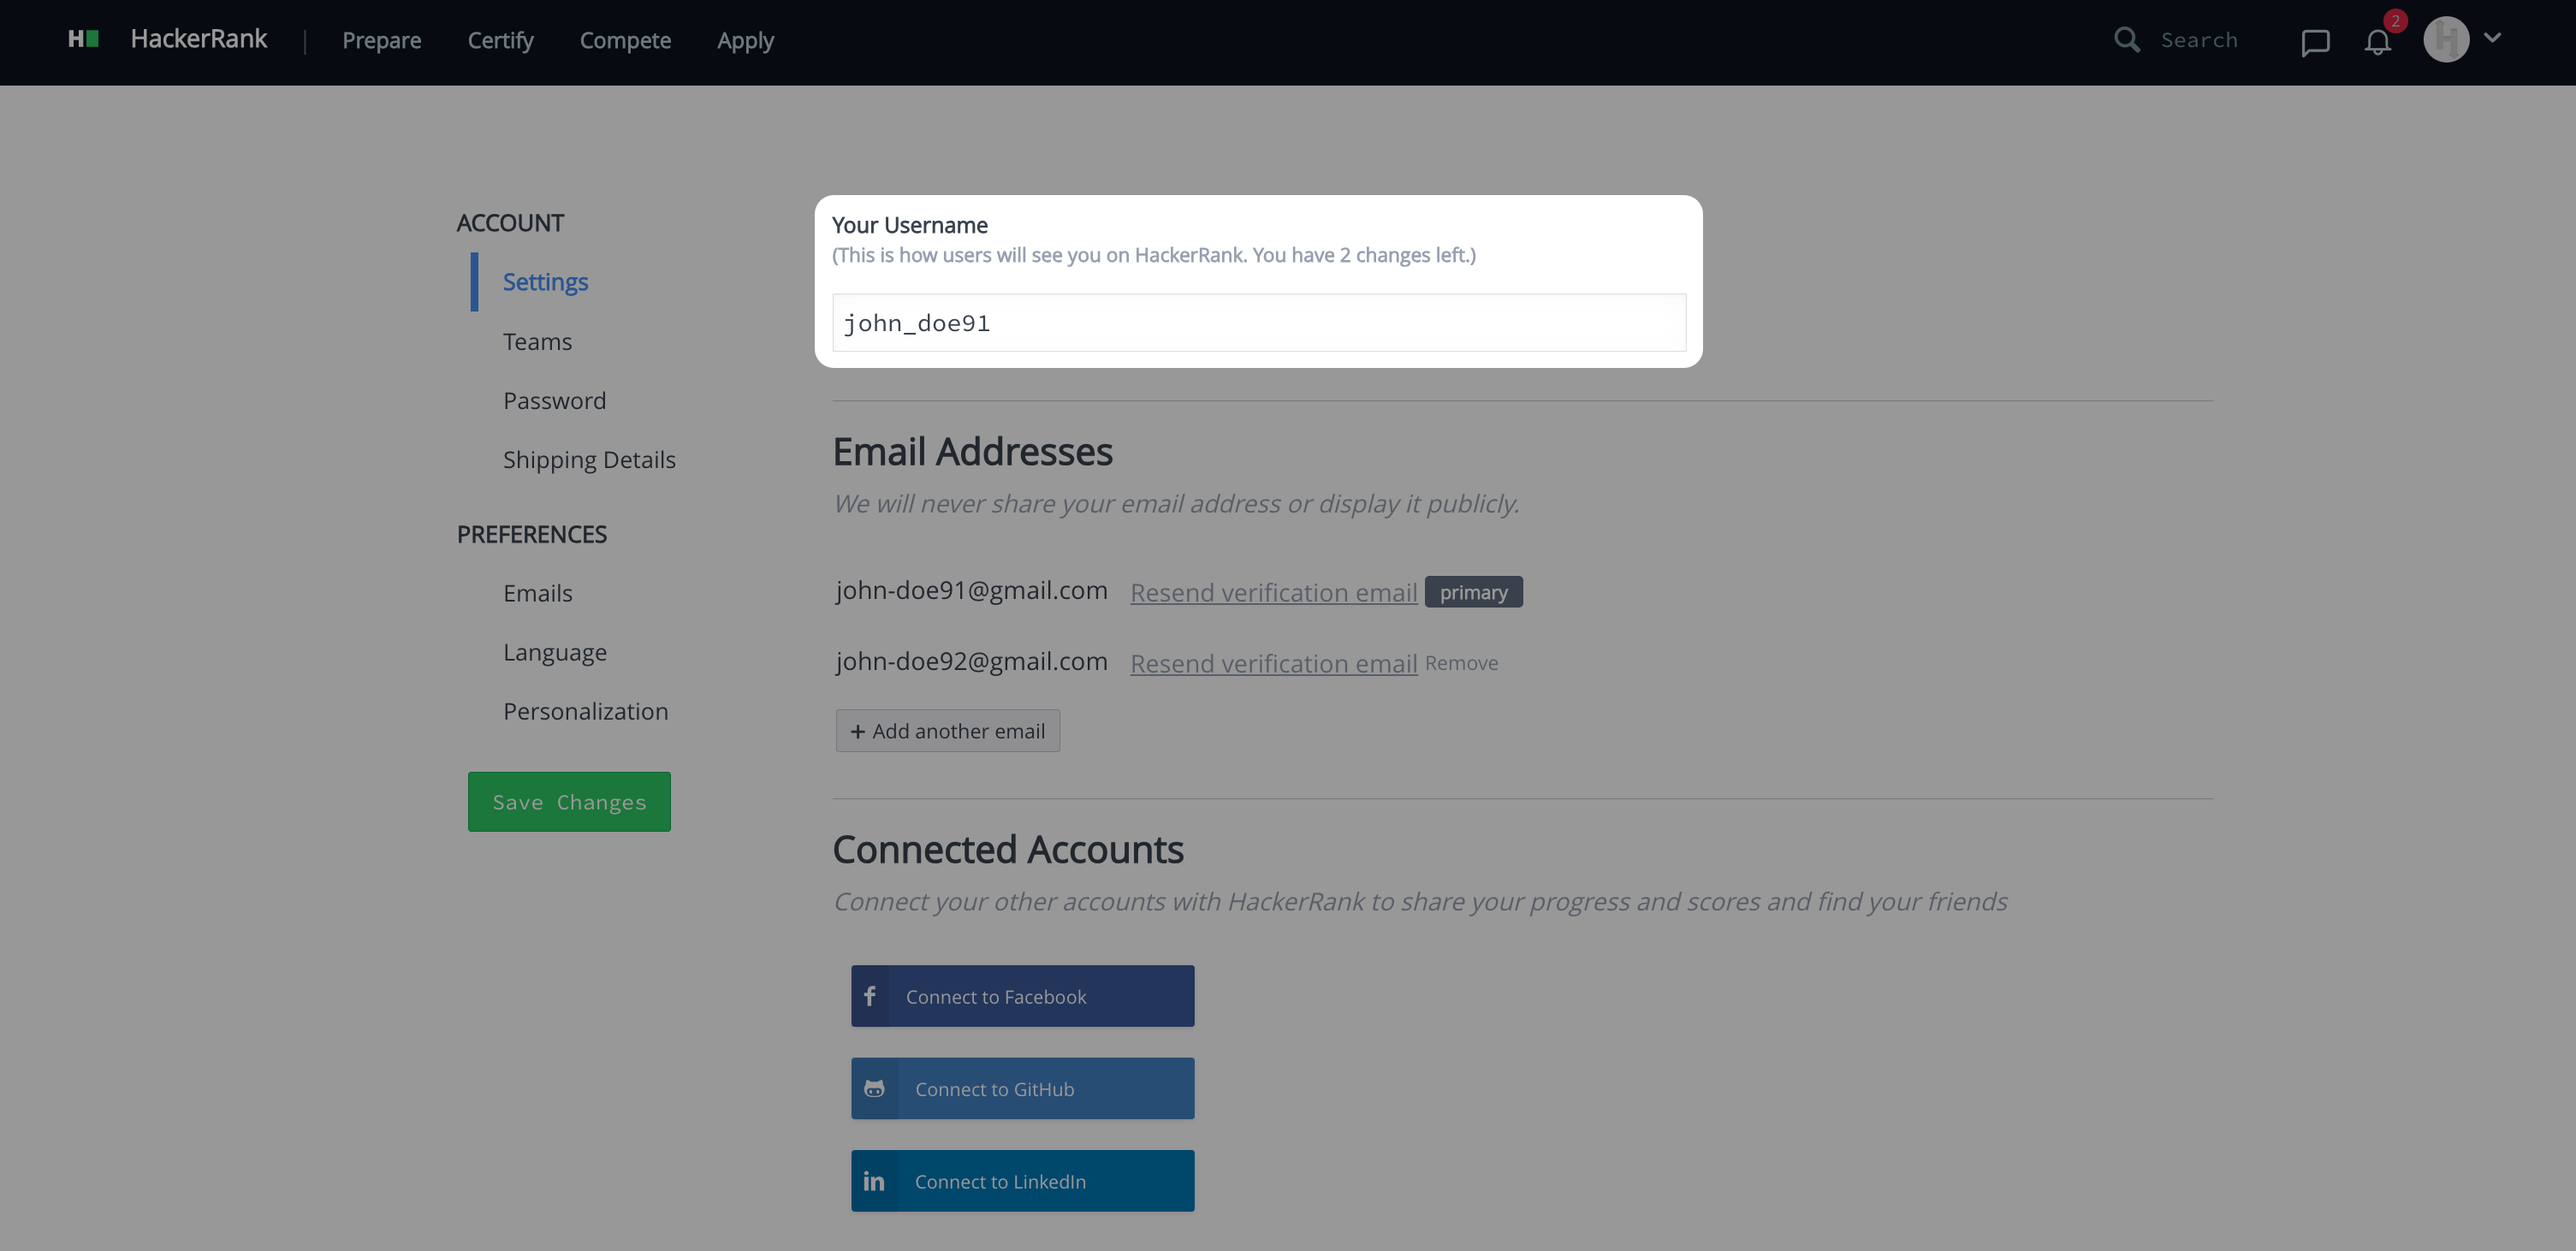Go to HackerRank home via brand name

point(199,39)
